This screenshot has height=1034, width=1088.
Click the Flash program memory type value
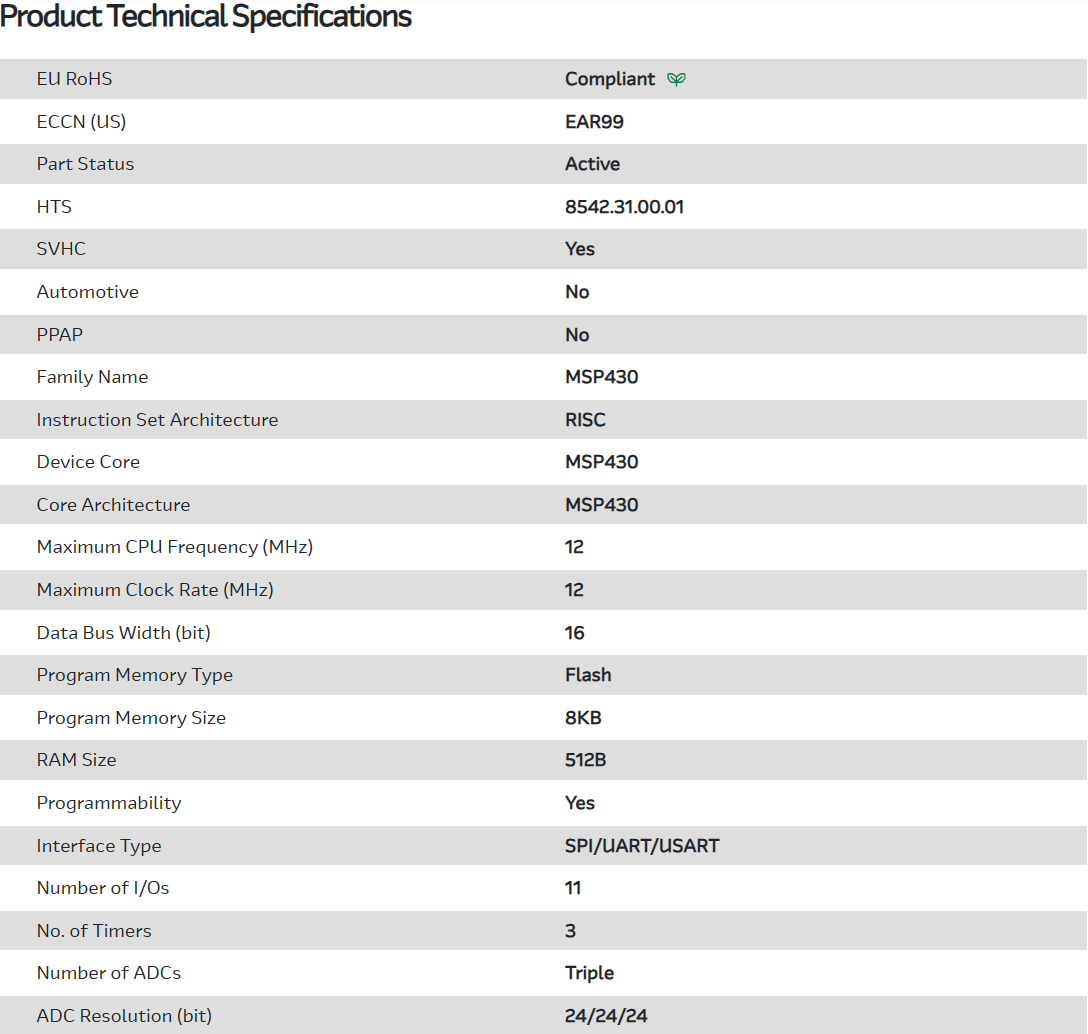[588, 675]
